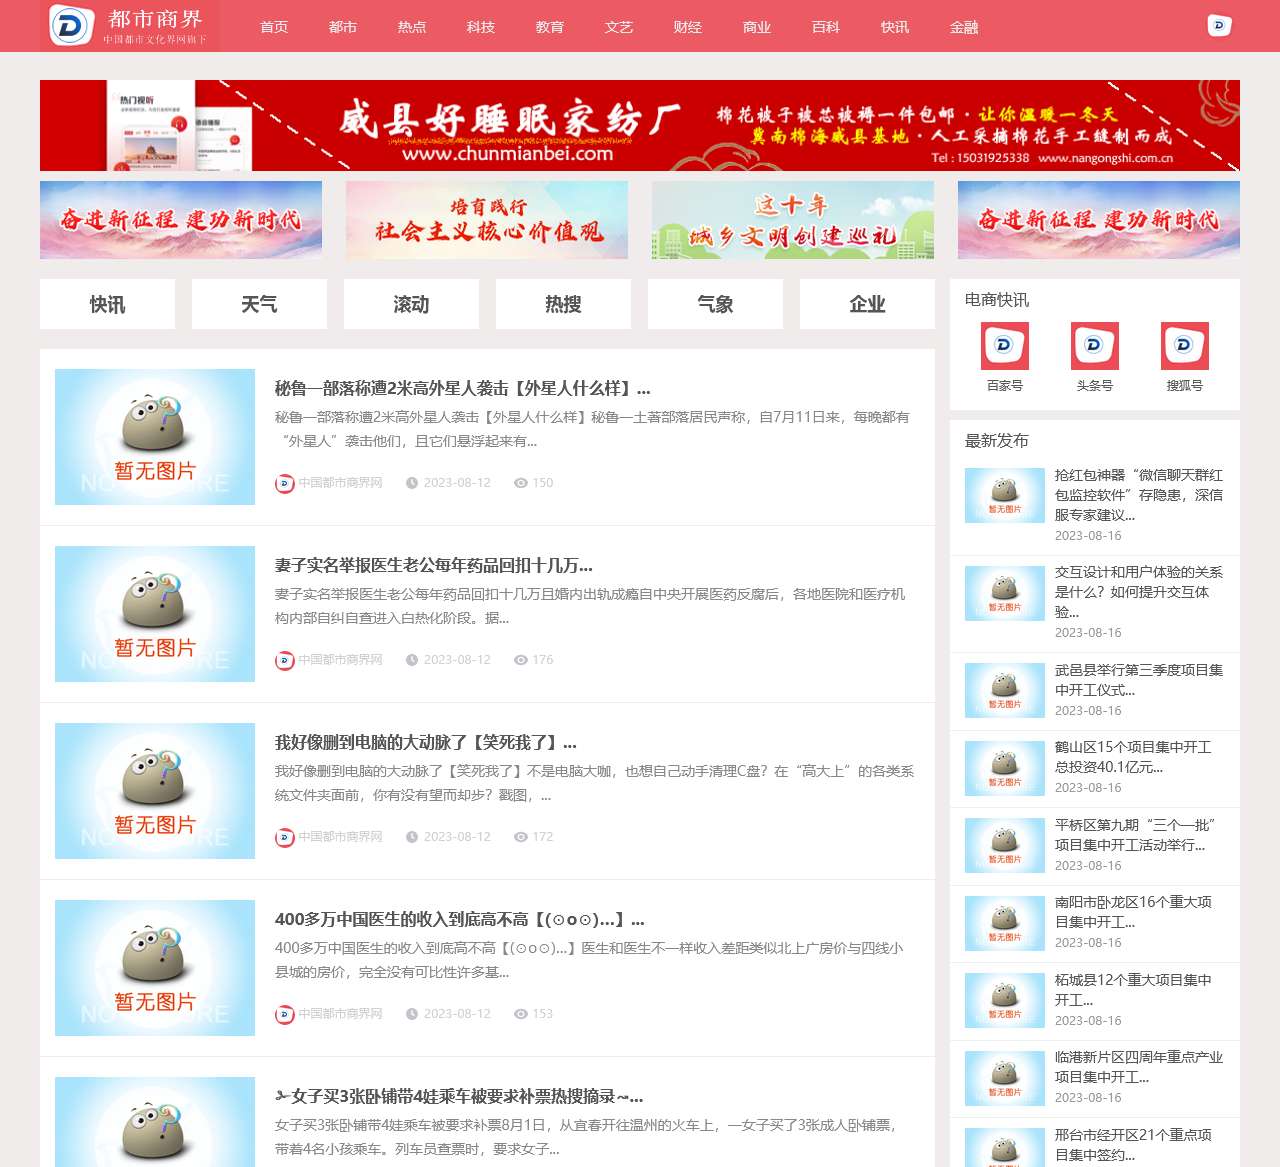The height and width of the screenshot is (1167, 1280).
Task: Open sidebar article 交互设计和用户体验的关系
Action: pos(1139,592)
